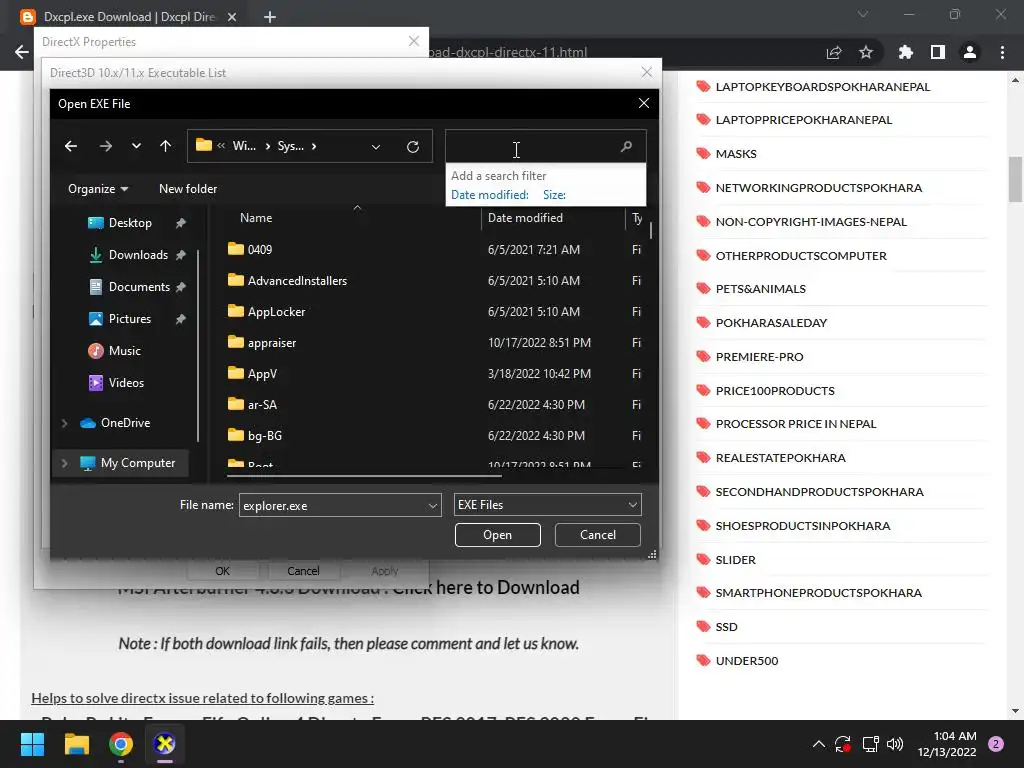Open the SLIDER label link
Screen dimensions: 1024x768
pyautogui.click(x=735, y=560)
